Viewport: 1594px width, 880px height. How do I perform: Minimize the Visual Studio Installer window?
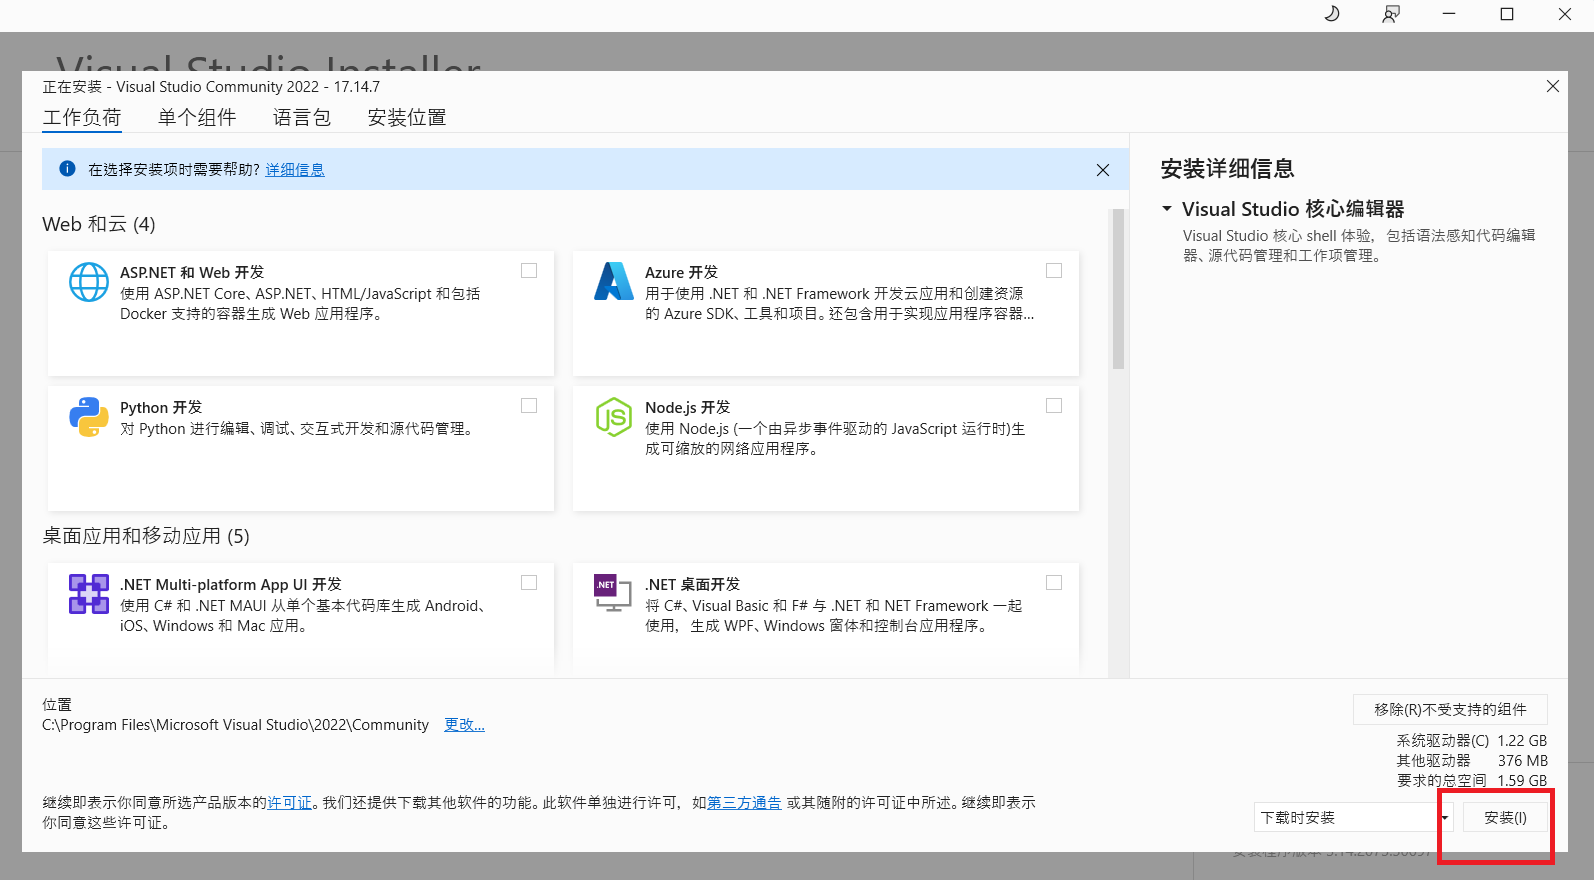pos(1449,14)
